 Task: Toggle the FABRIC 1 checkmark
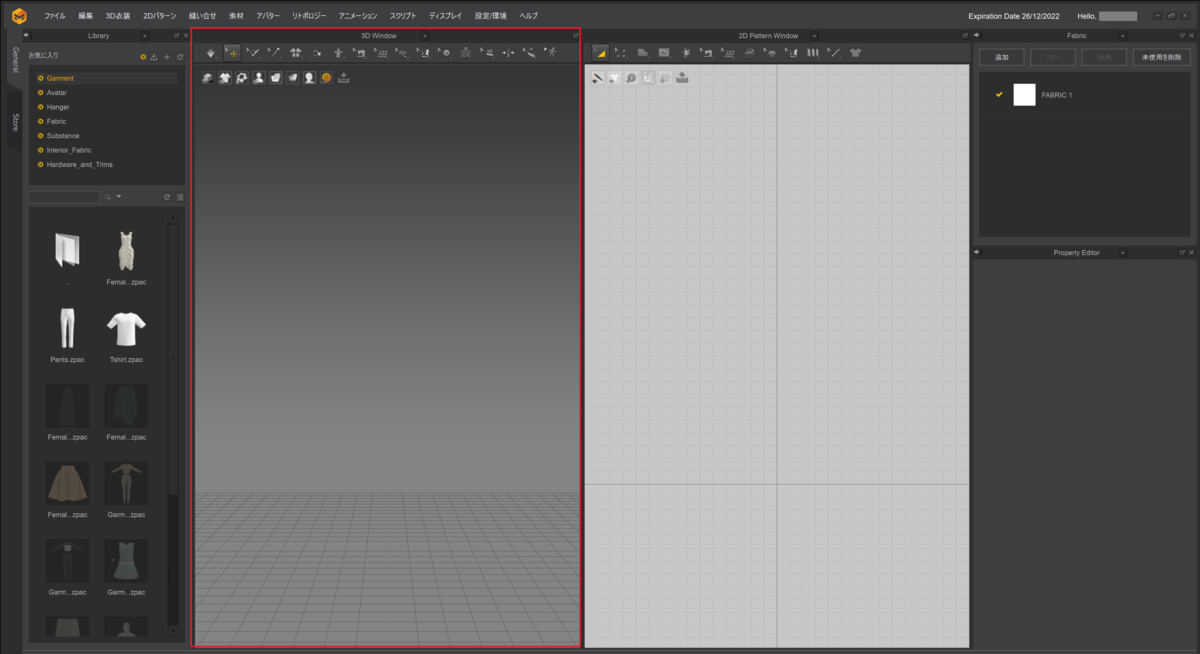pyautogui.click(x=999, y=94)
